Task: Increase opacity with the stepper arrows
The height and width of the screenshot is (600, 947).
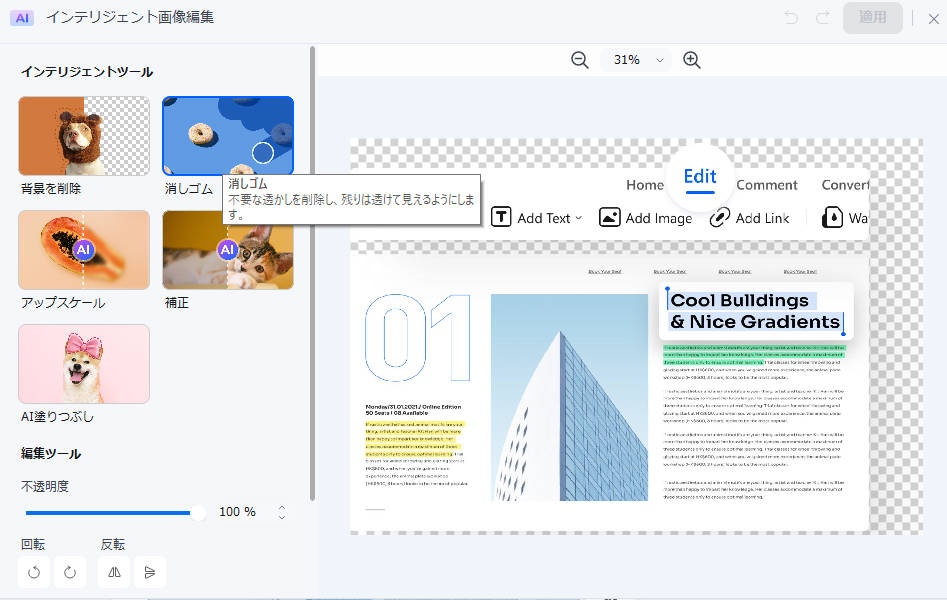Action: click(x=281, y=512)
